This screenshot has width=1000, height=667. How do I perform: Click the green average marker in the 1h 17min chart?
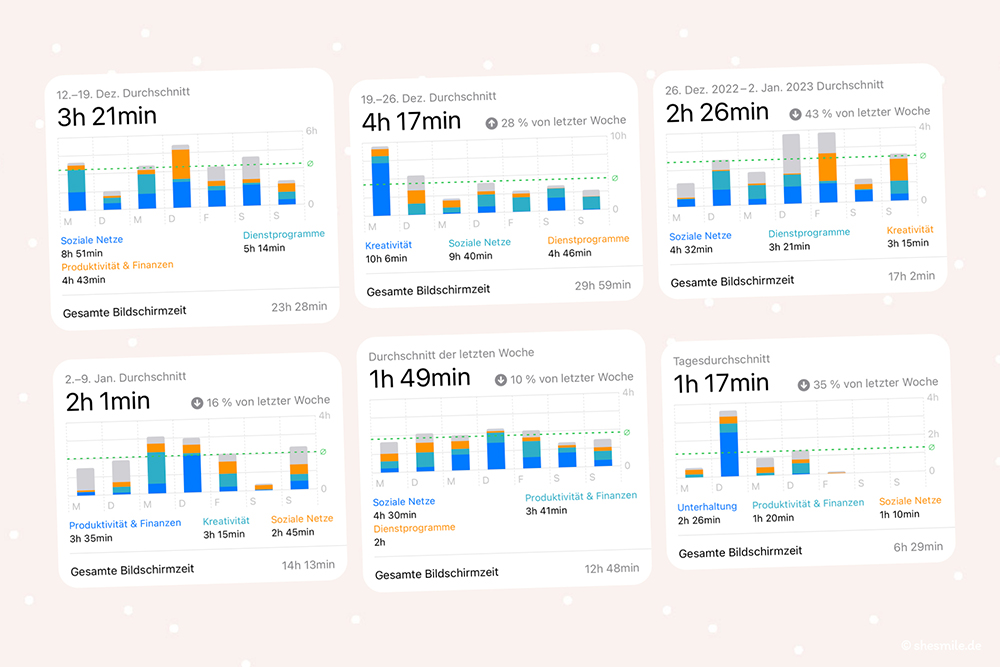pyautogui.click(x=932, y=447)
